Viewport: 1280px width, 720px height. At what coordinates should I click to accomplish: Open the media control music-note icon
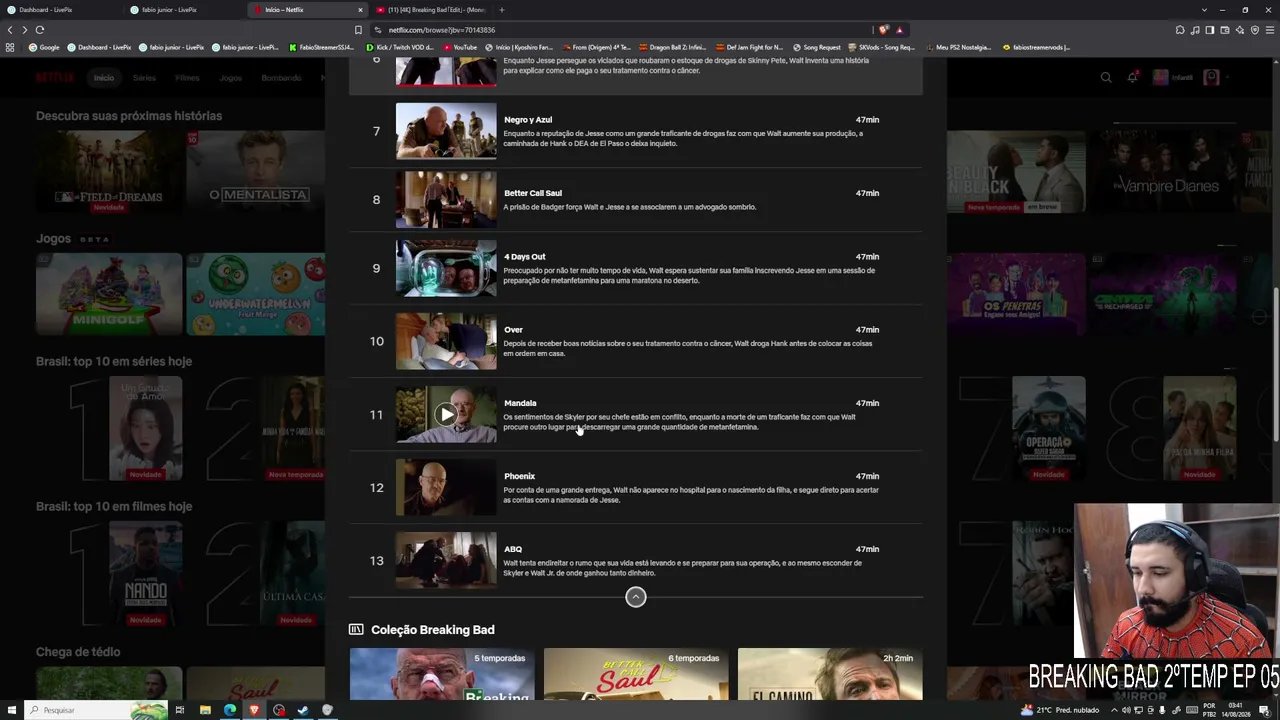pyautogui.click(x=1195, y=30)
